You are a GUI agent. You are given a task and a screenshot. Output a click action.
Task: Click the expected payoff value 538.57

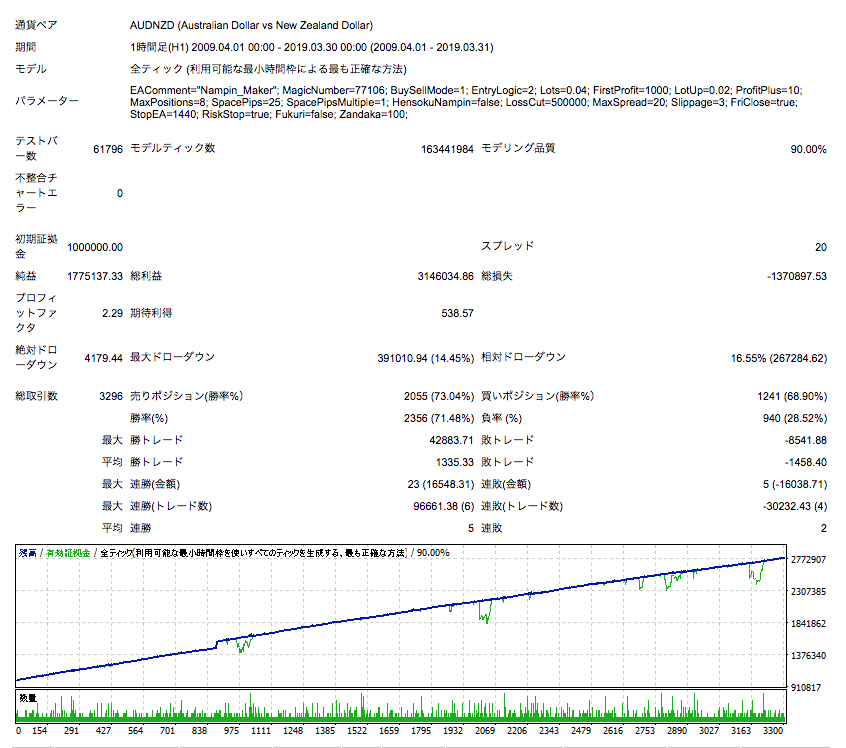pos(458,313)
